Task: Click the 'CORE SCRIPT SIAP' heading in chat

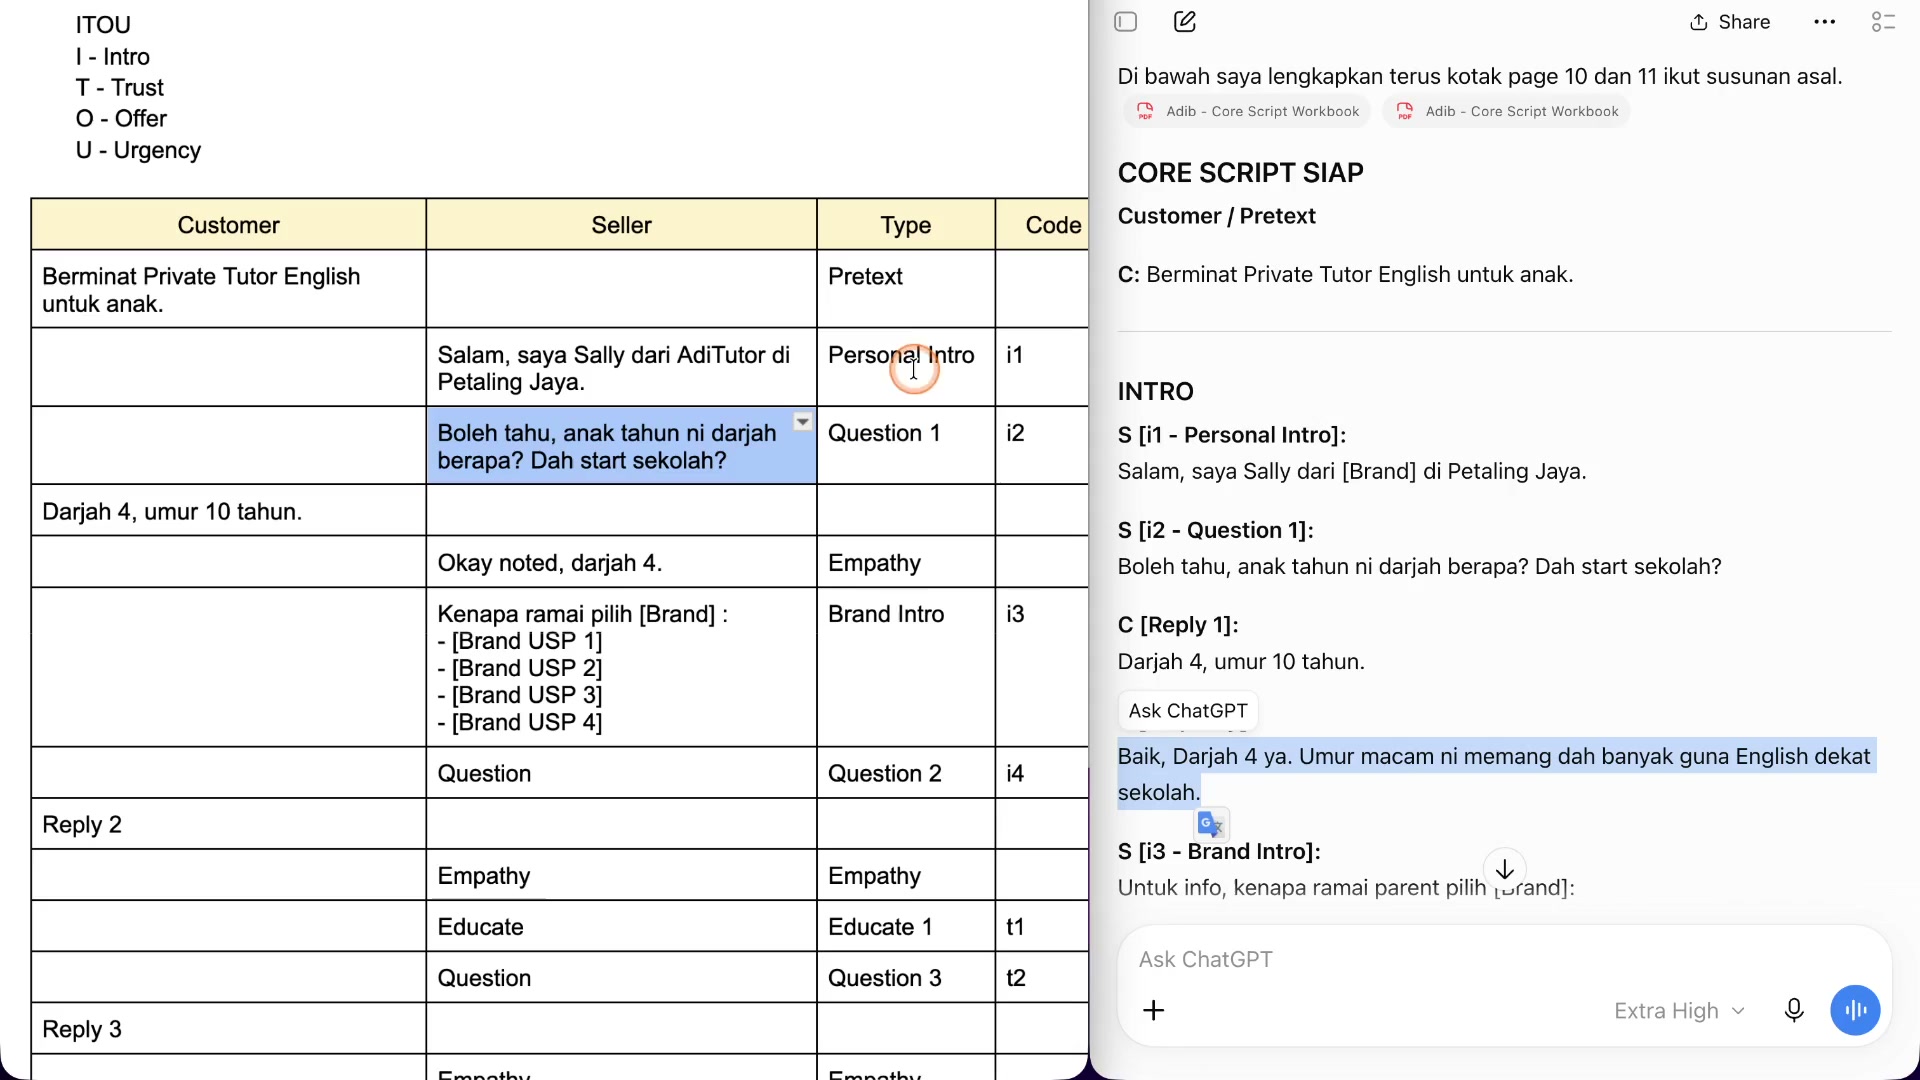Action: (1241, 173)
